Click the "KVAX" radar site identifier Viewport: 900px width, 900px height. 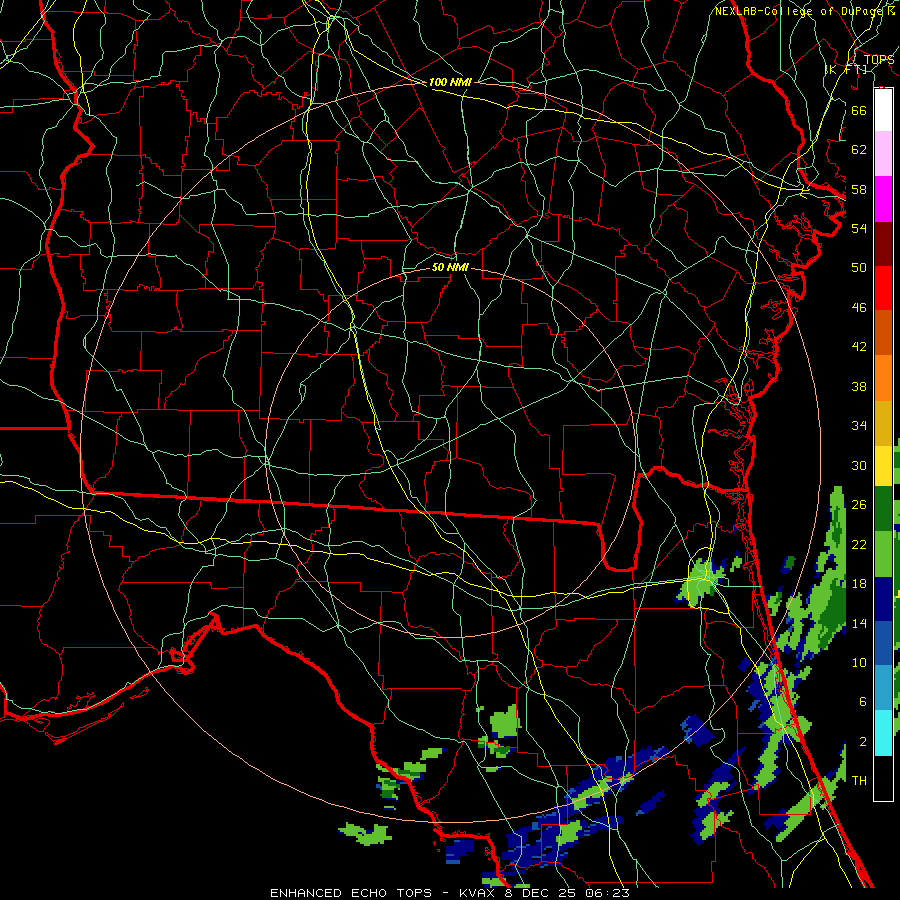tap(479, 893)
